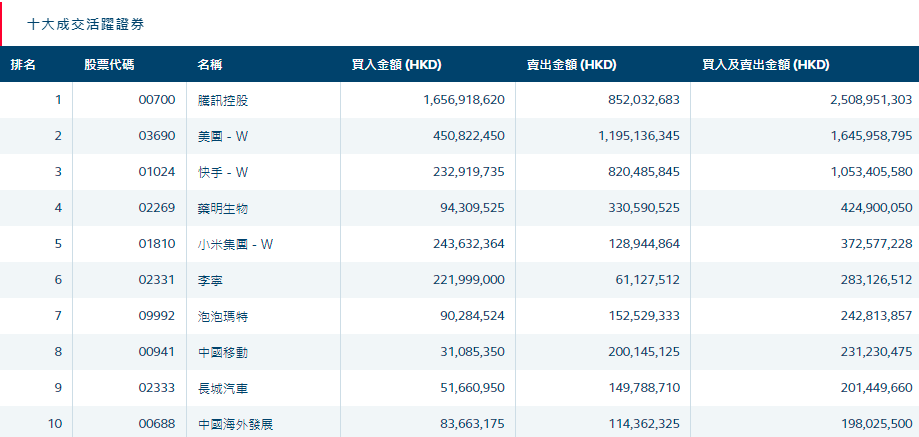Click total amount 424,900,050

(x=875, y=208)
